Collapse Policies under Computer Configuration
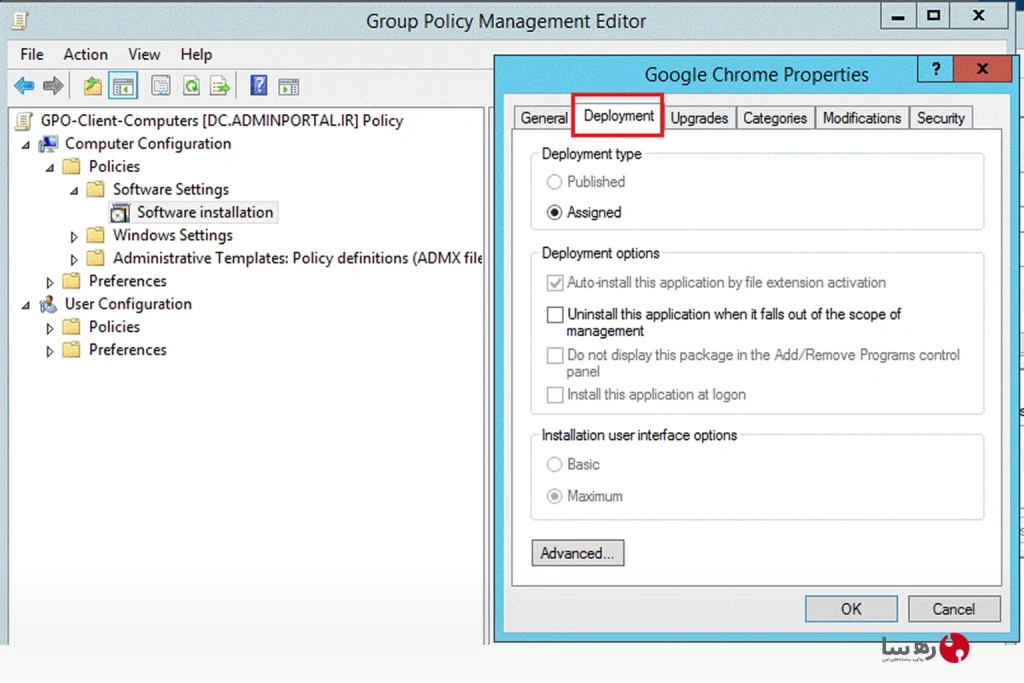The height and width of the screenshot is (683, 1024). pos(50,168)
